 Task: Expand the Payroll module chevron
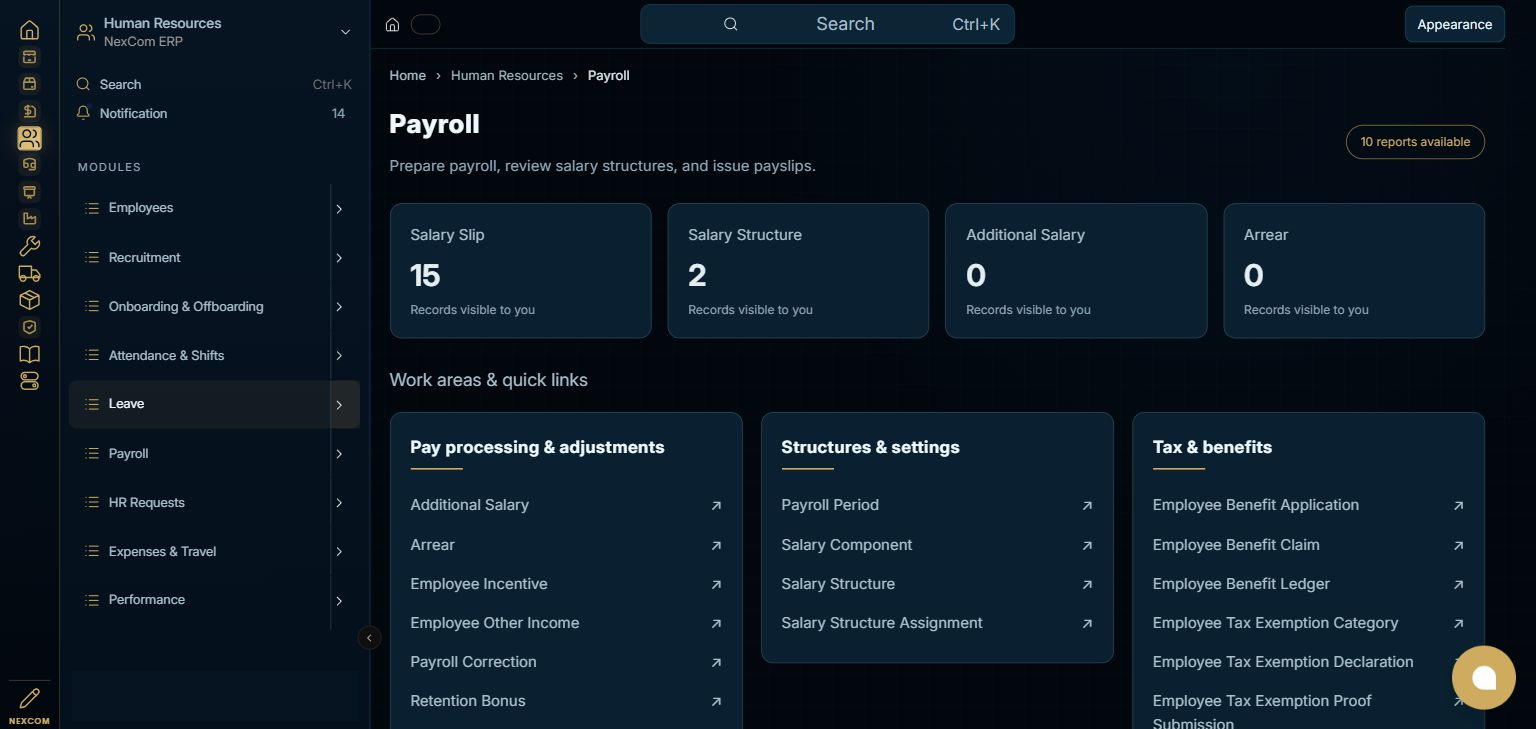click(339, 454)
